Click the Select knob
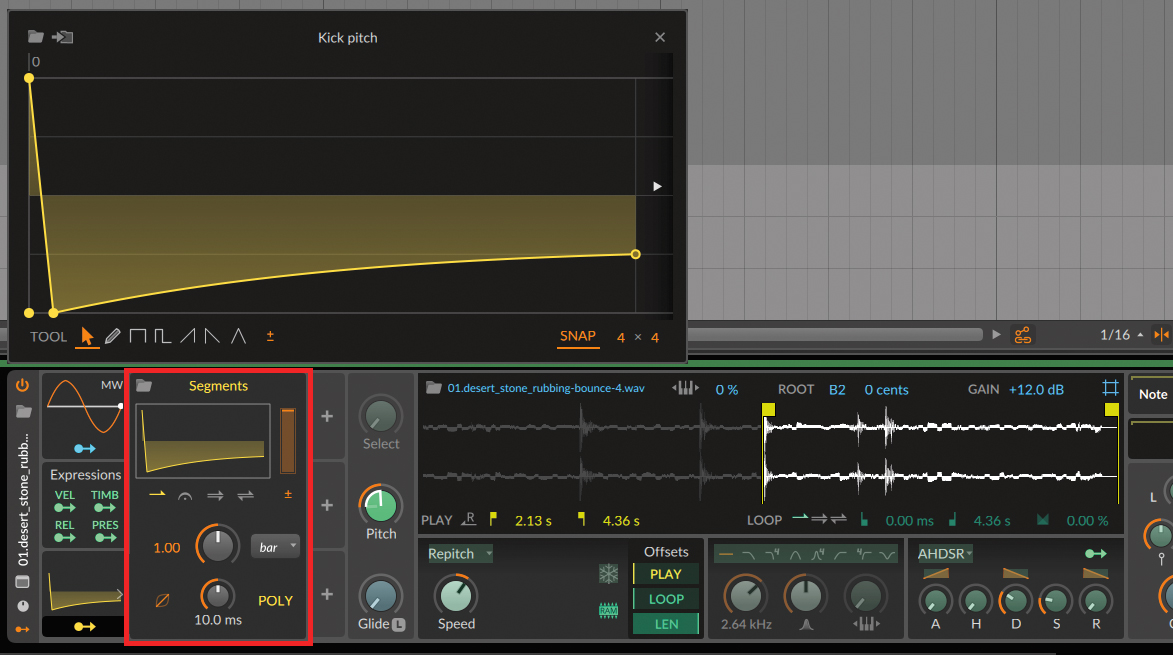 coord(381,415)
